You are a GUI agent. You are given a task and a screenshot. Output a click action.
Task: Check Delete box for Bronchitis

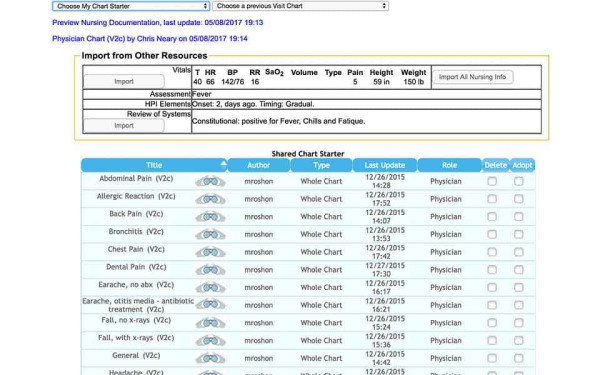pyautogui.click(x=492, y=234)
